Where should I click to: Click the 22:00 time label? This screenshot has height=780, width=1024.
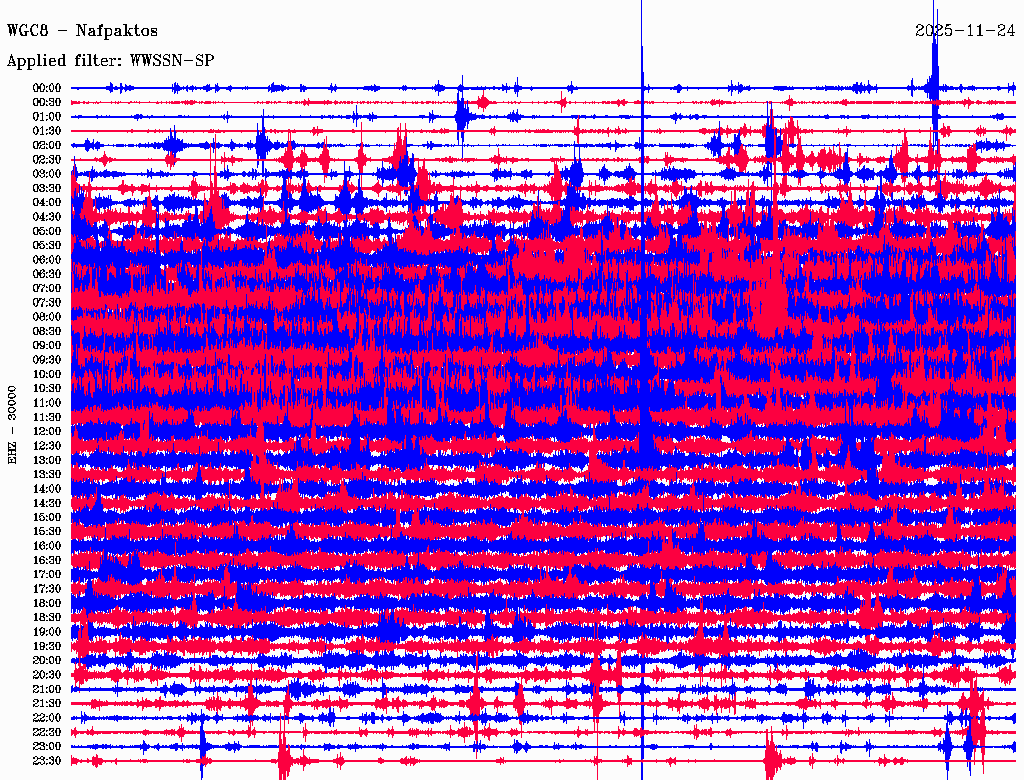point(47,718)
